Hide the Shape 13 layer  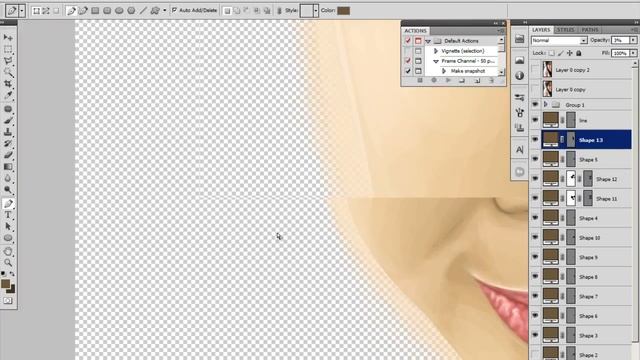tap(535, 140)
